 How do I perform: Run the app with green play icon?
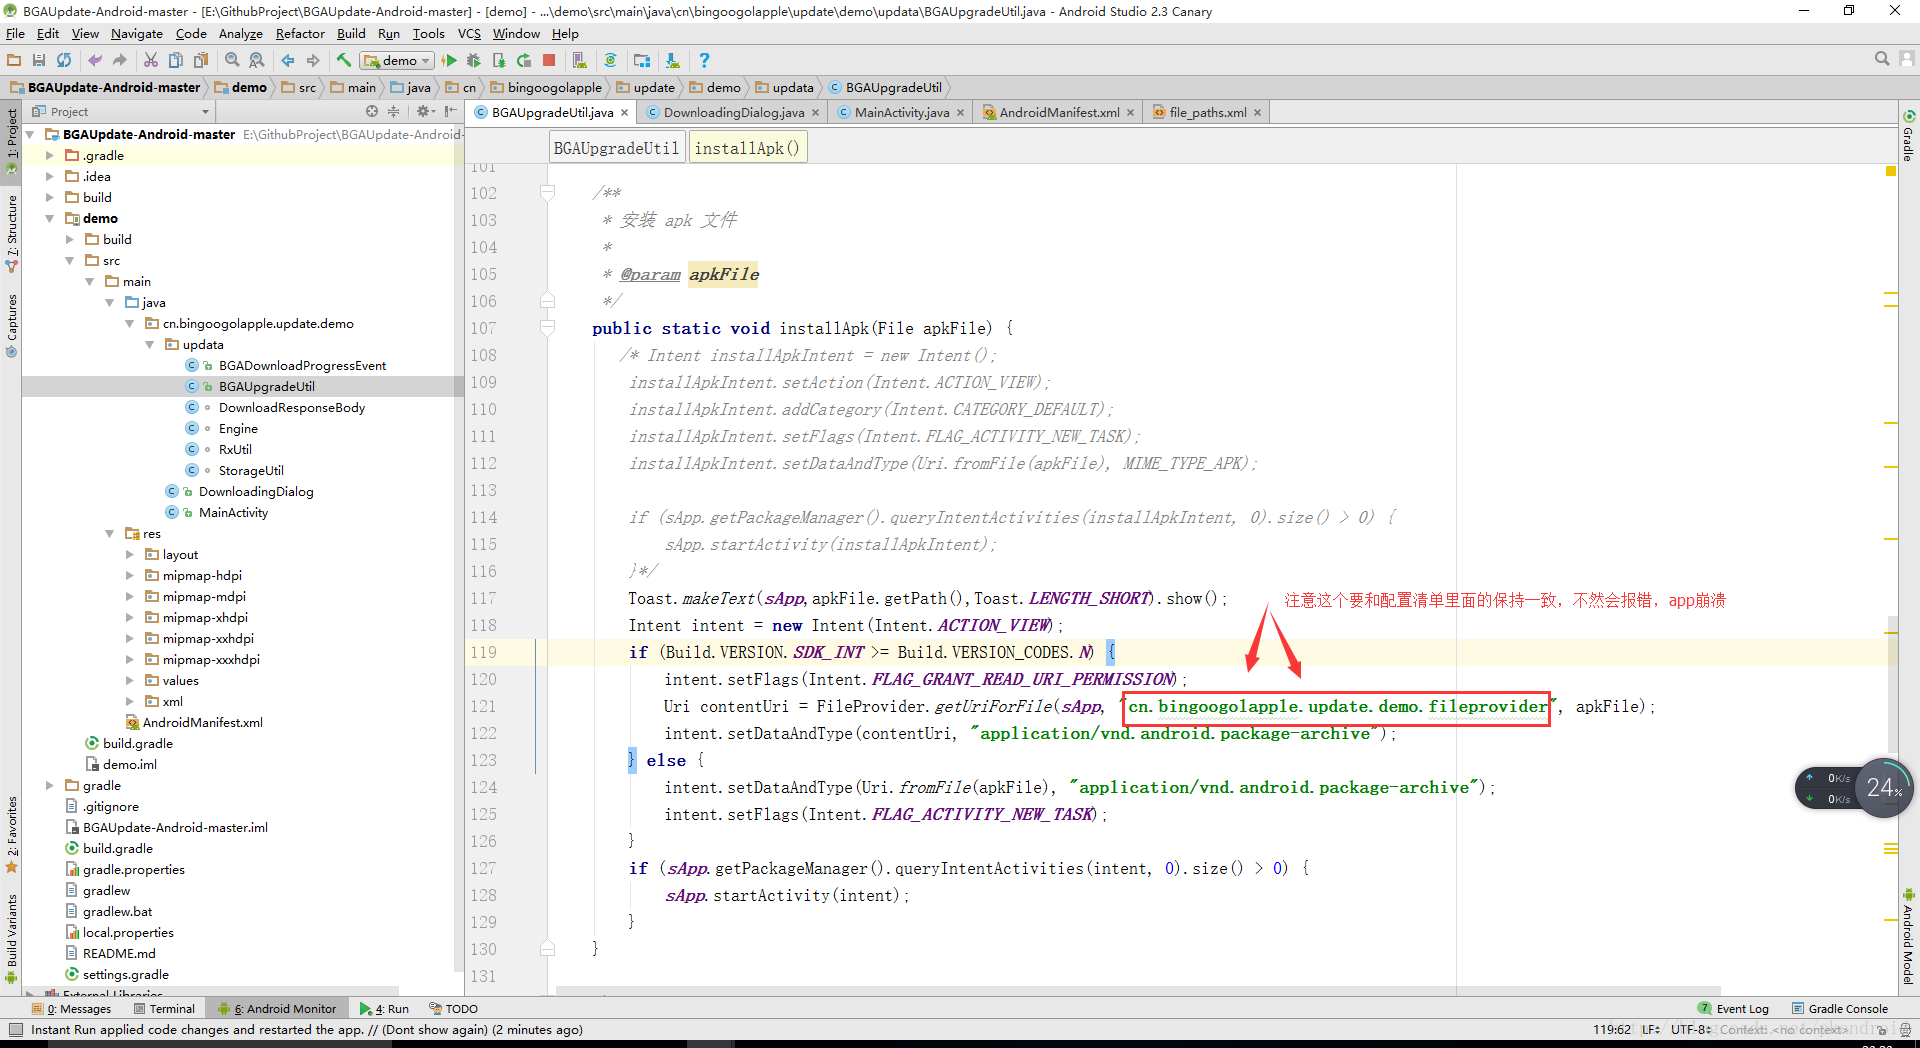[x=449, y=61]
